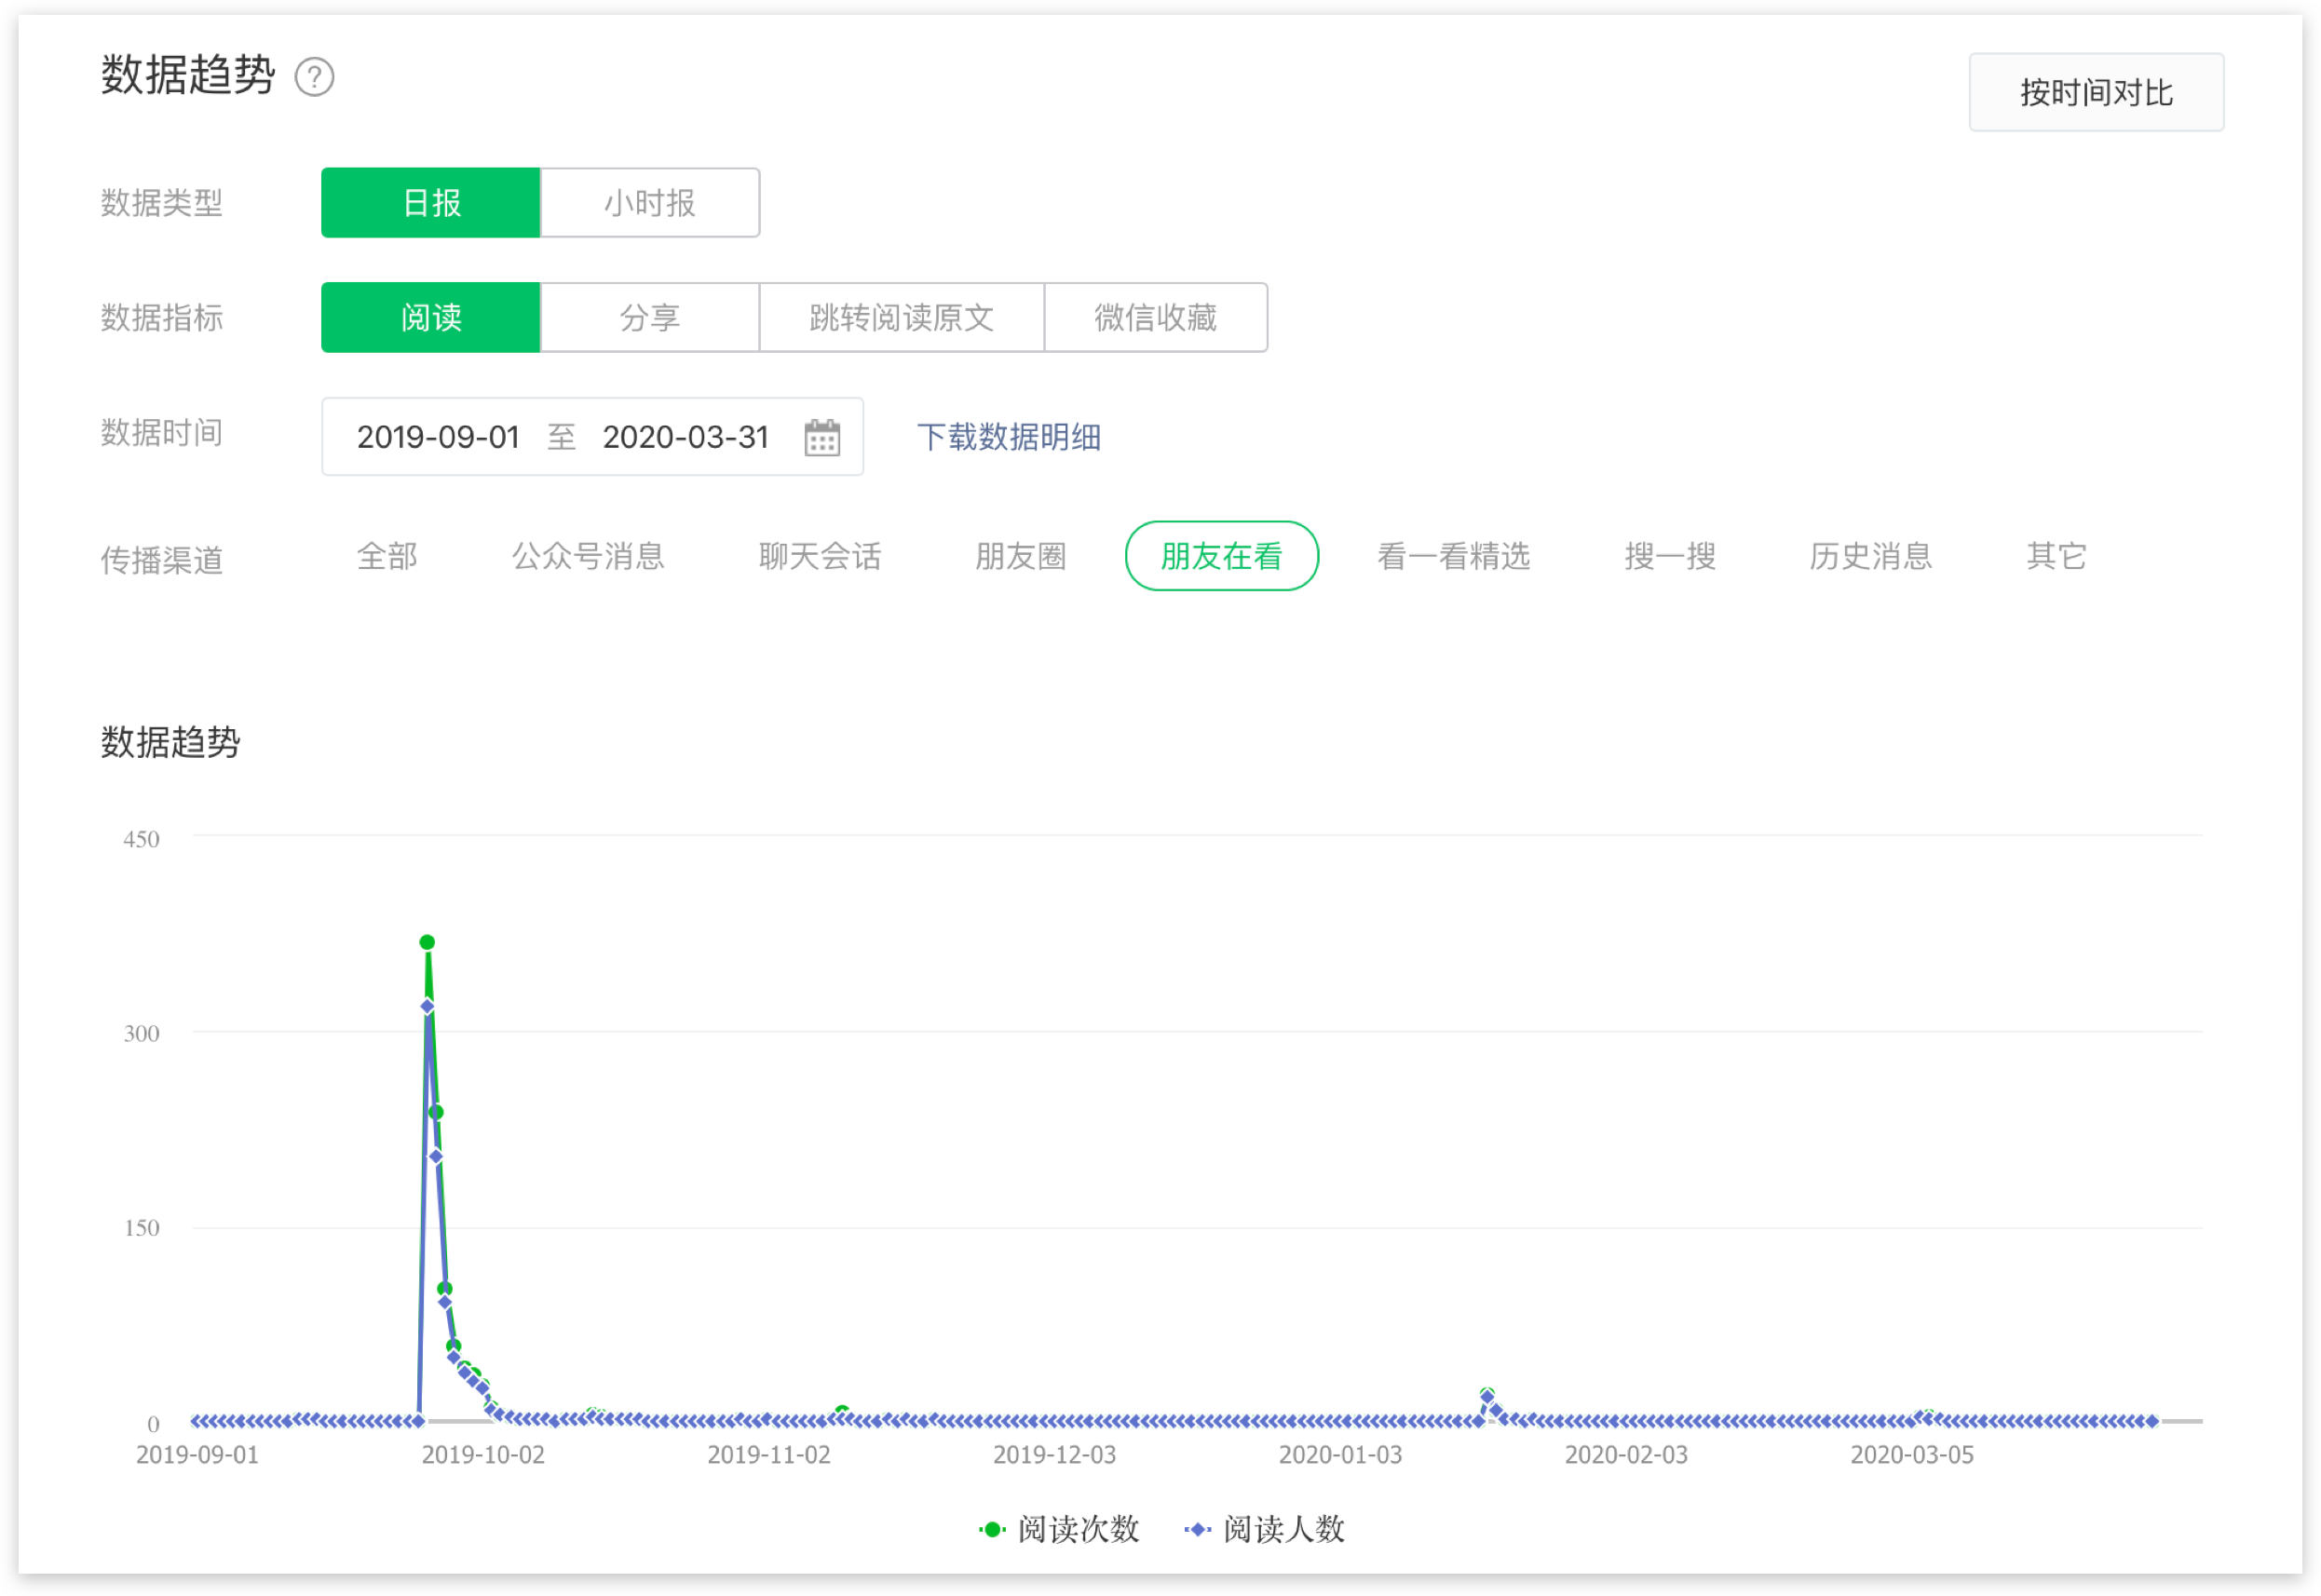Select the 看一看精选 channel

click(x=1453, y=556)
